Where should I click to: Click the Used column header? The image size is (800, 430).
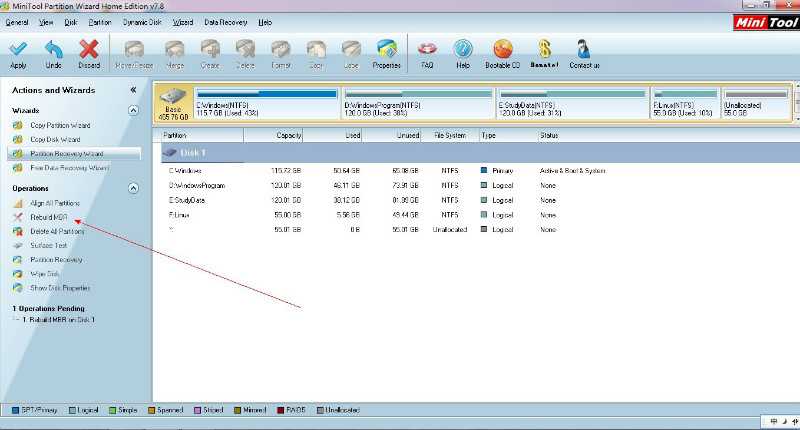tap(333, 136)
